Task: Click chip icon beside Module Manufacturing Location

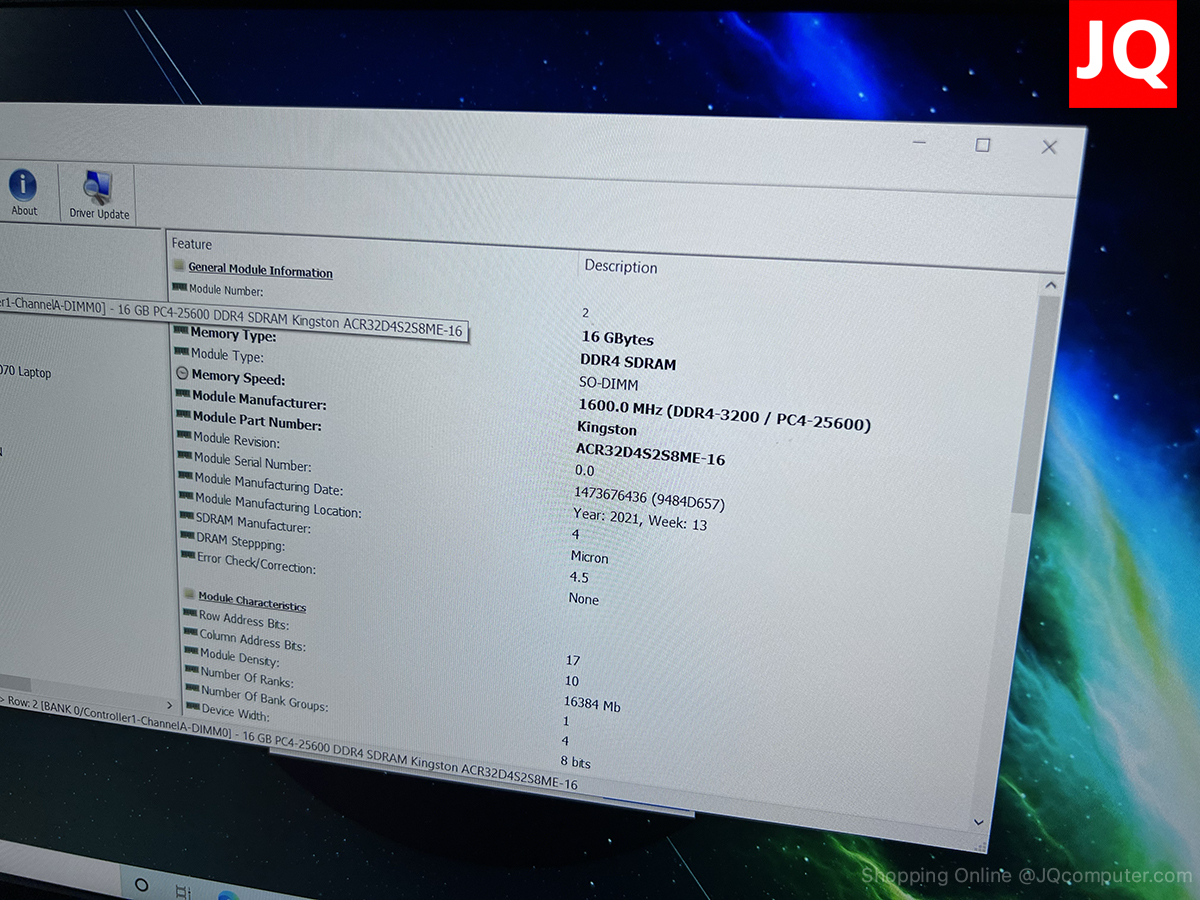Action: pos(187,495)
